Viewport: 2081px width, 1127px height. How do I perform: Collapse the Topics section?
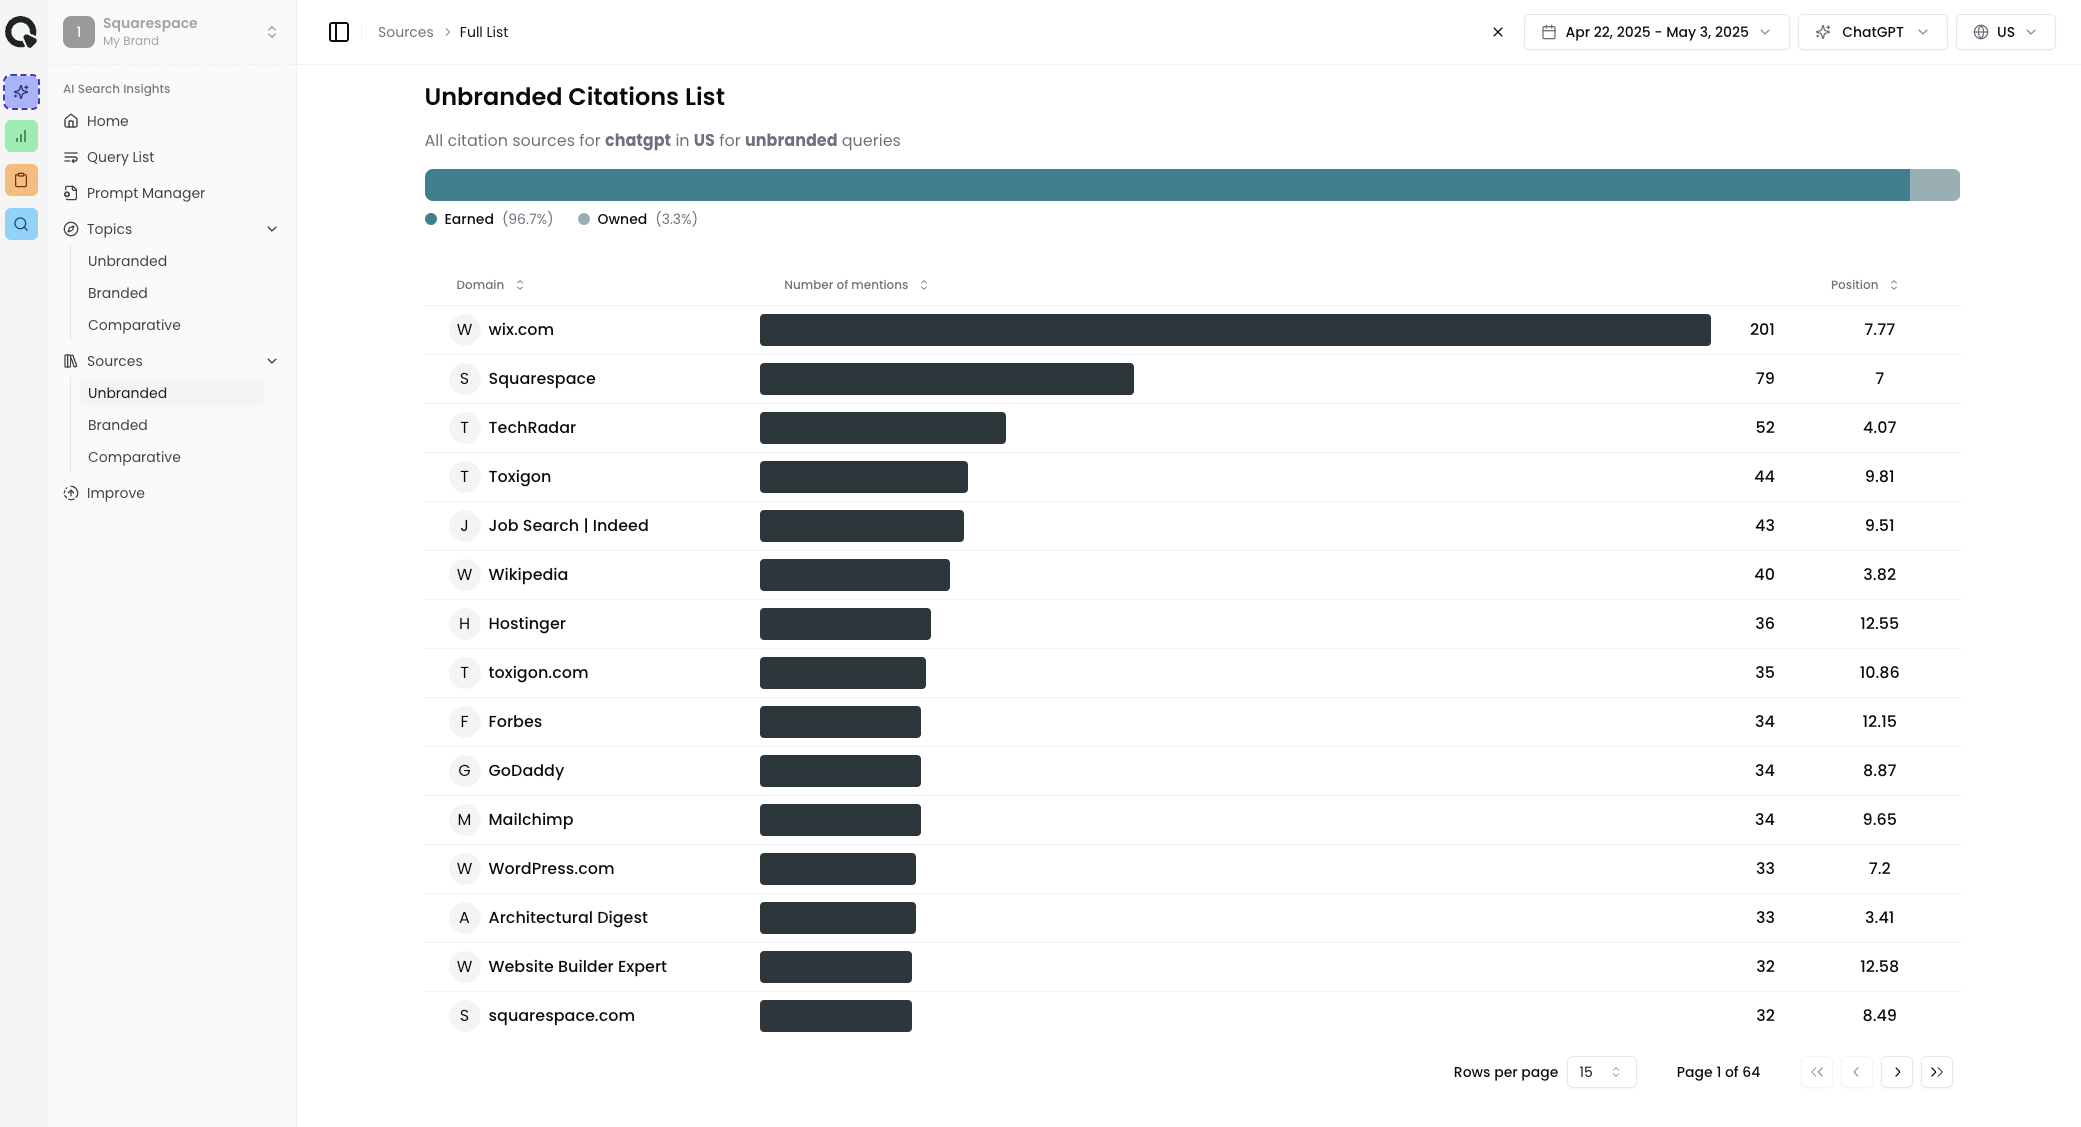pos(272,228)
